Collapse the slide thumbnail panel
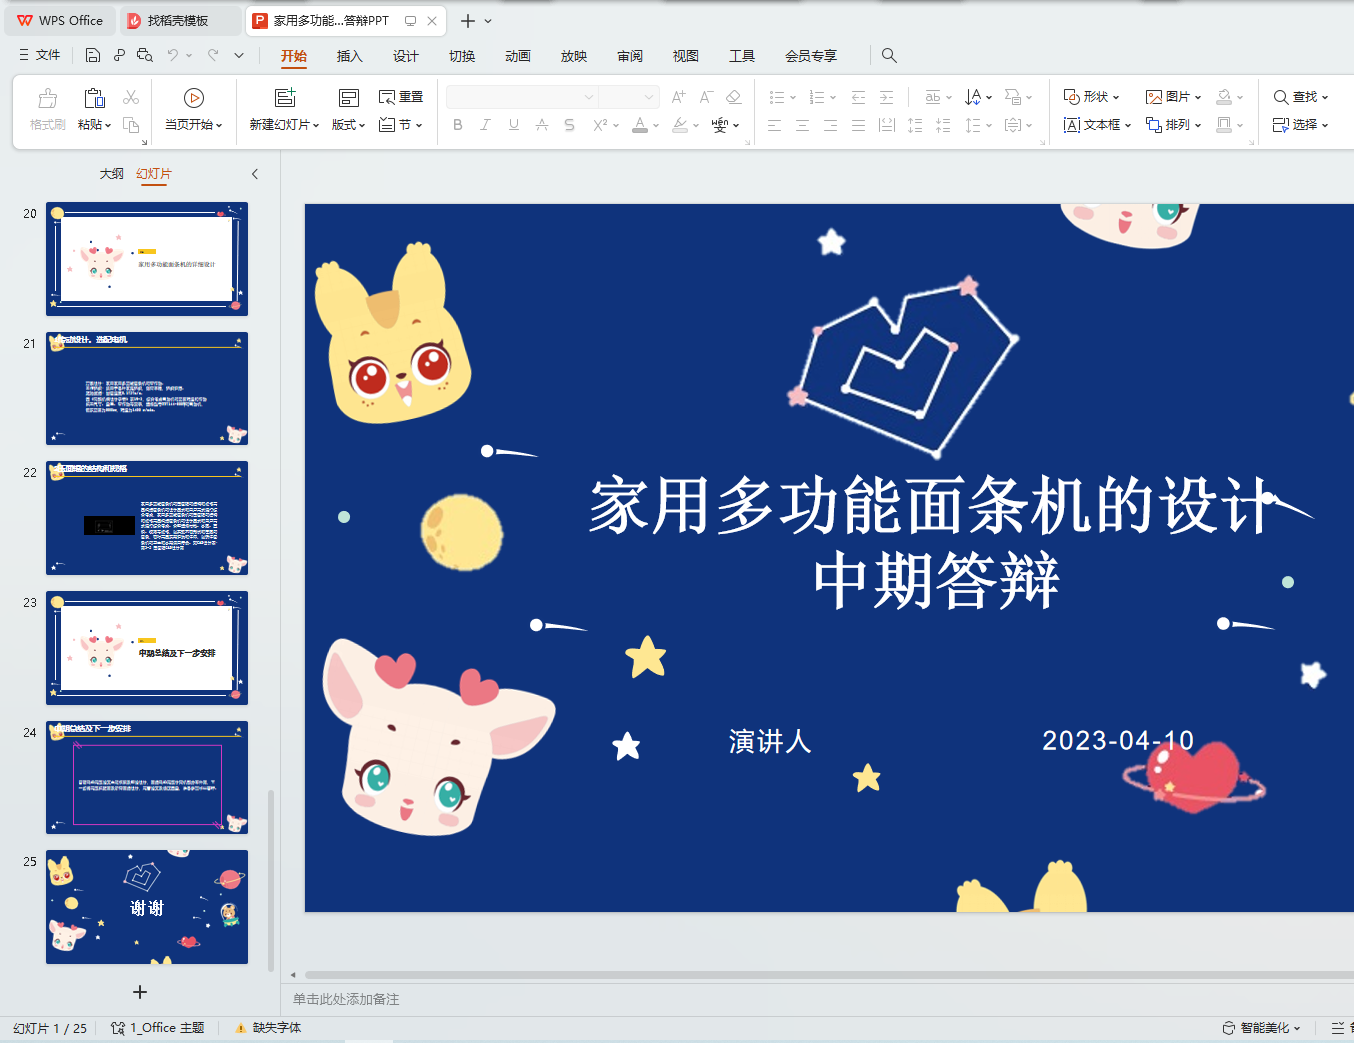 coord(255,174)
